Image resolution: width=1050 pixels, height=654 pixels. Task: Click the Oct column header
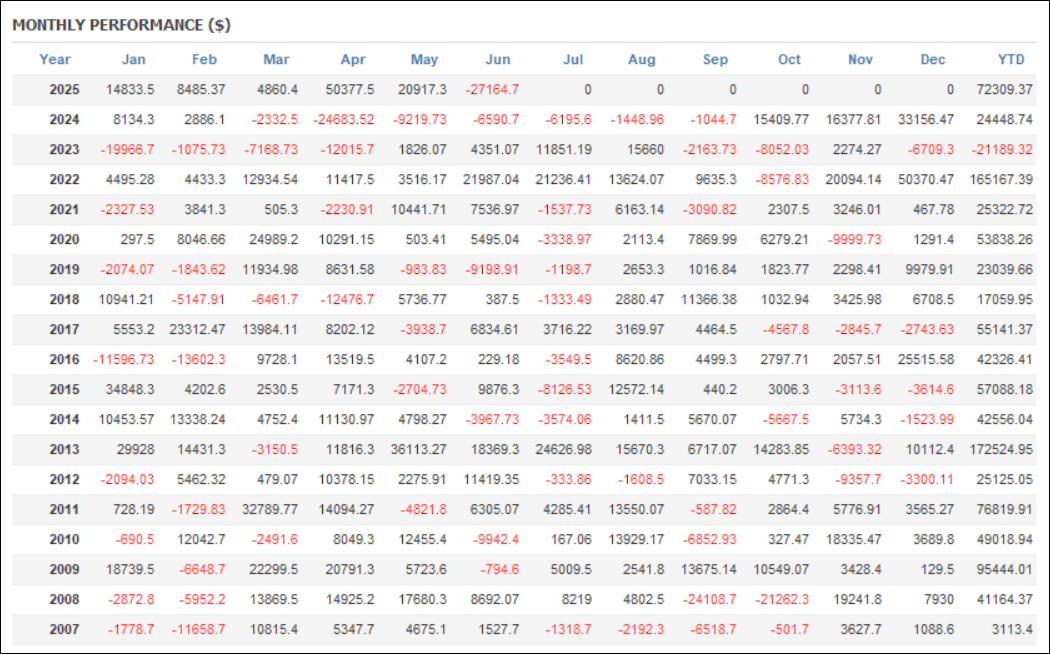point(790,60)
